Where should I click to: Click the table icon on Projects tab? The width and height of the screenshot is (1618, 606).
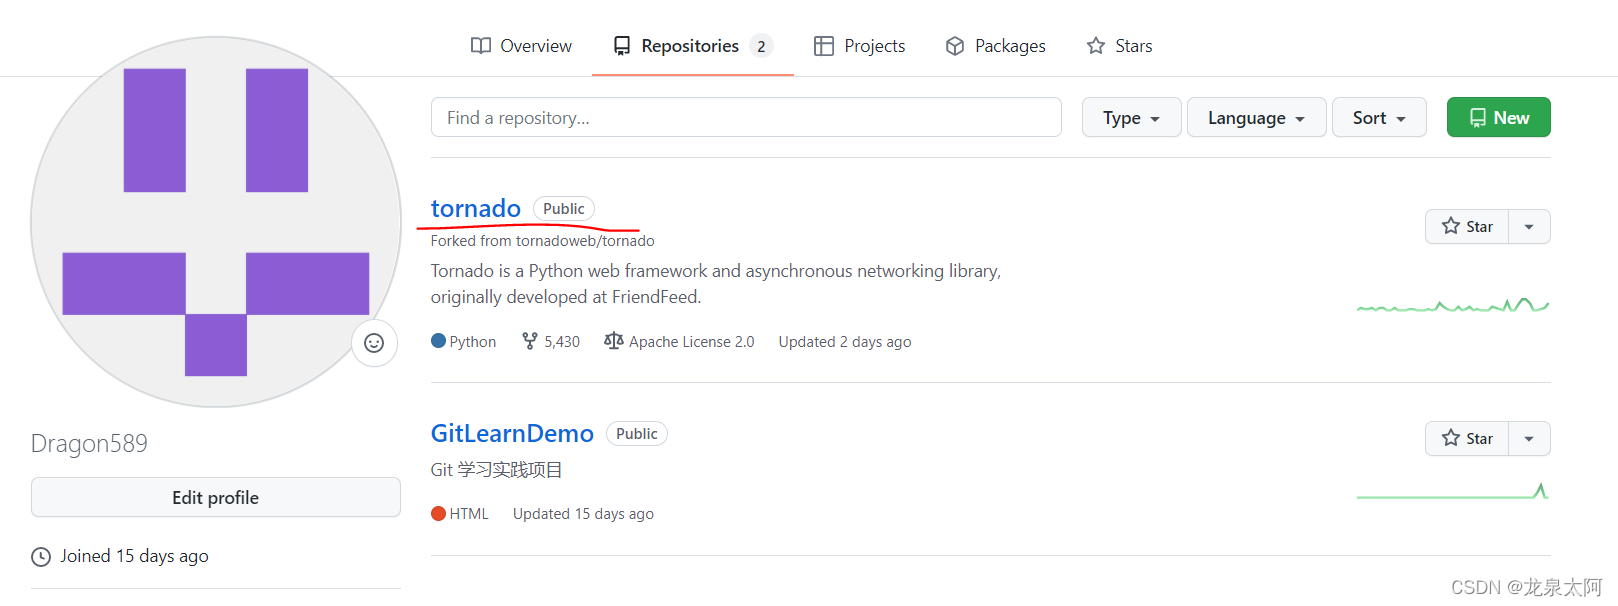[x=824, y=46]
